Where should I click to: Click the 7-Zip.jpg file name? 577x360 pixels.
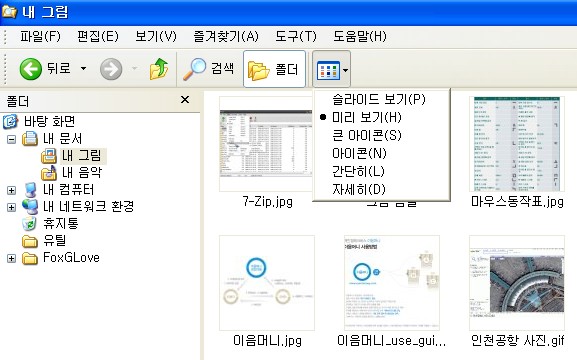[x=268, y=202]
